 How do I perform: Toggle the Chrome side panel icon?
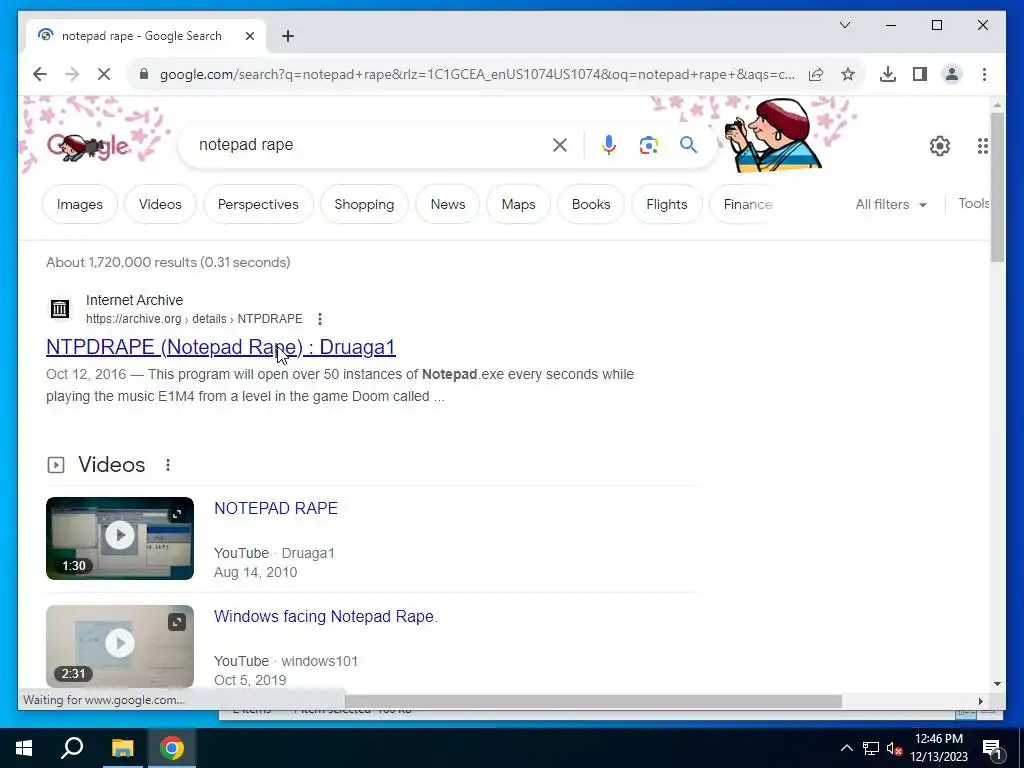(920, 74)
